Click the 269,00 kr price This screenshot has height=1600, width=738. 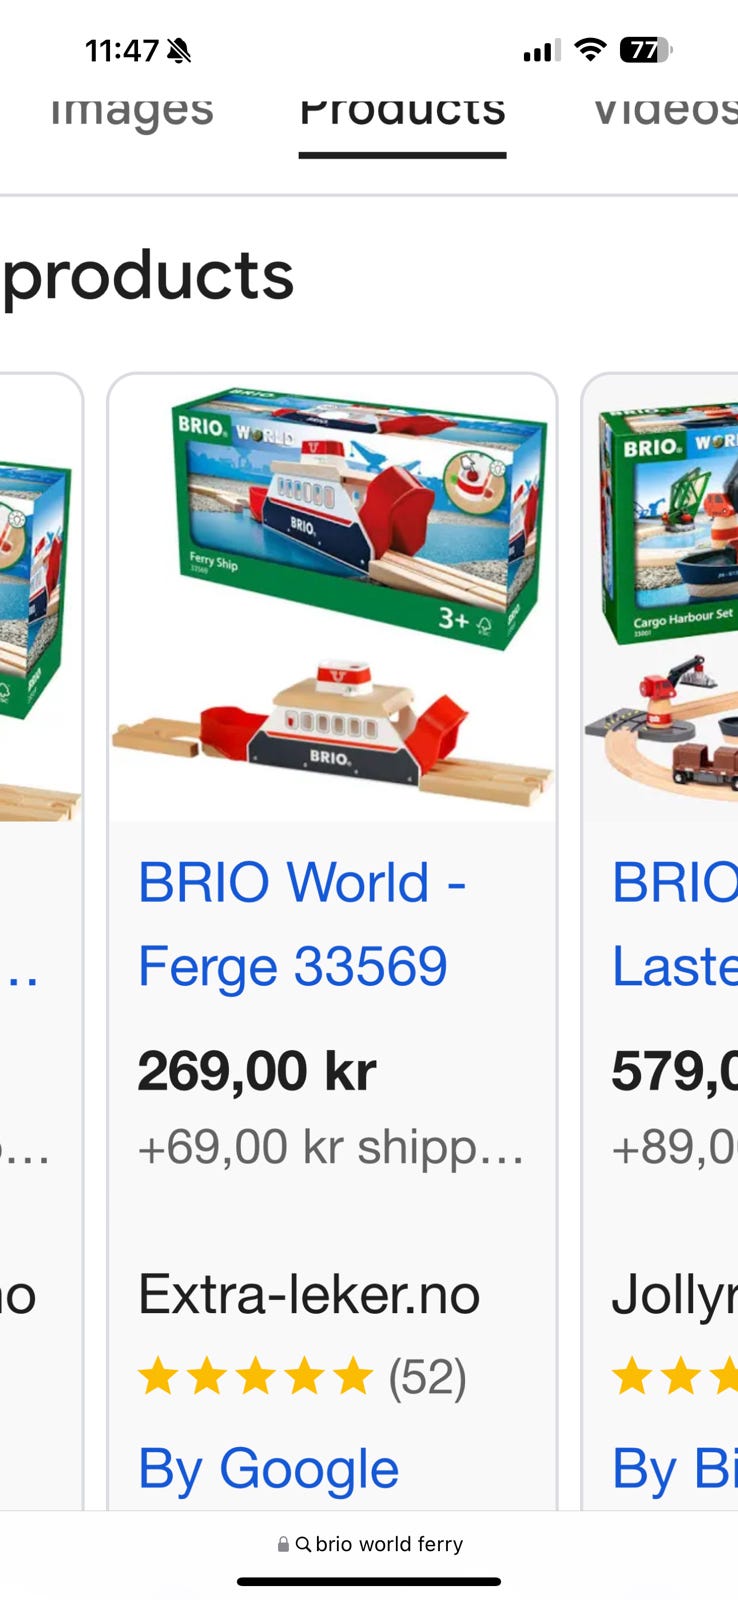pos(257,1071)
